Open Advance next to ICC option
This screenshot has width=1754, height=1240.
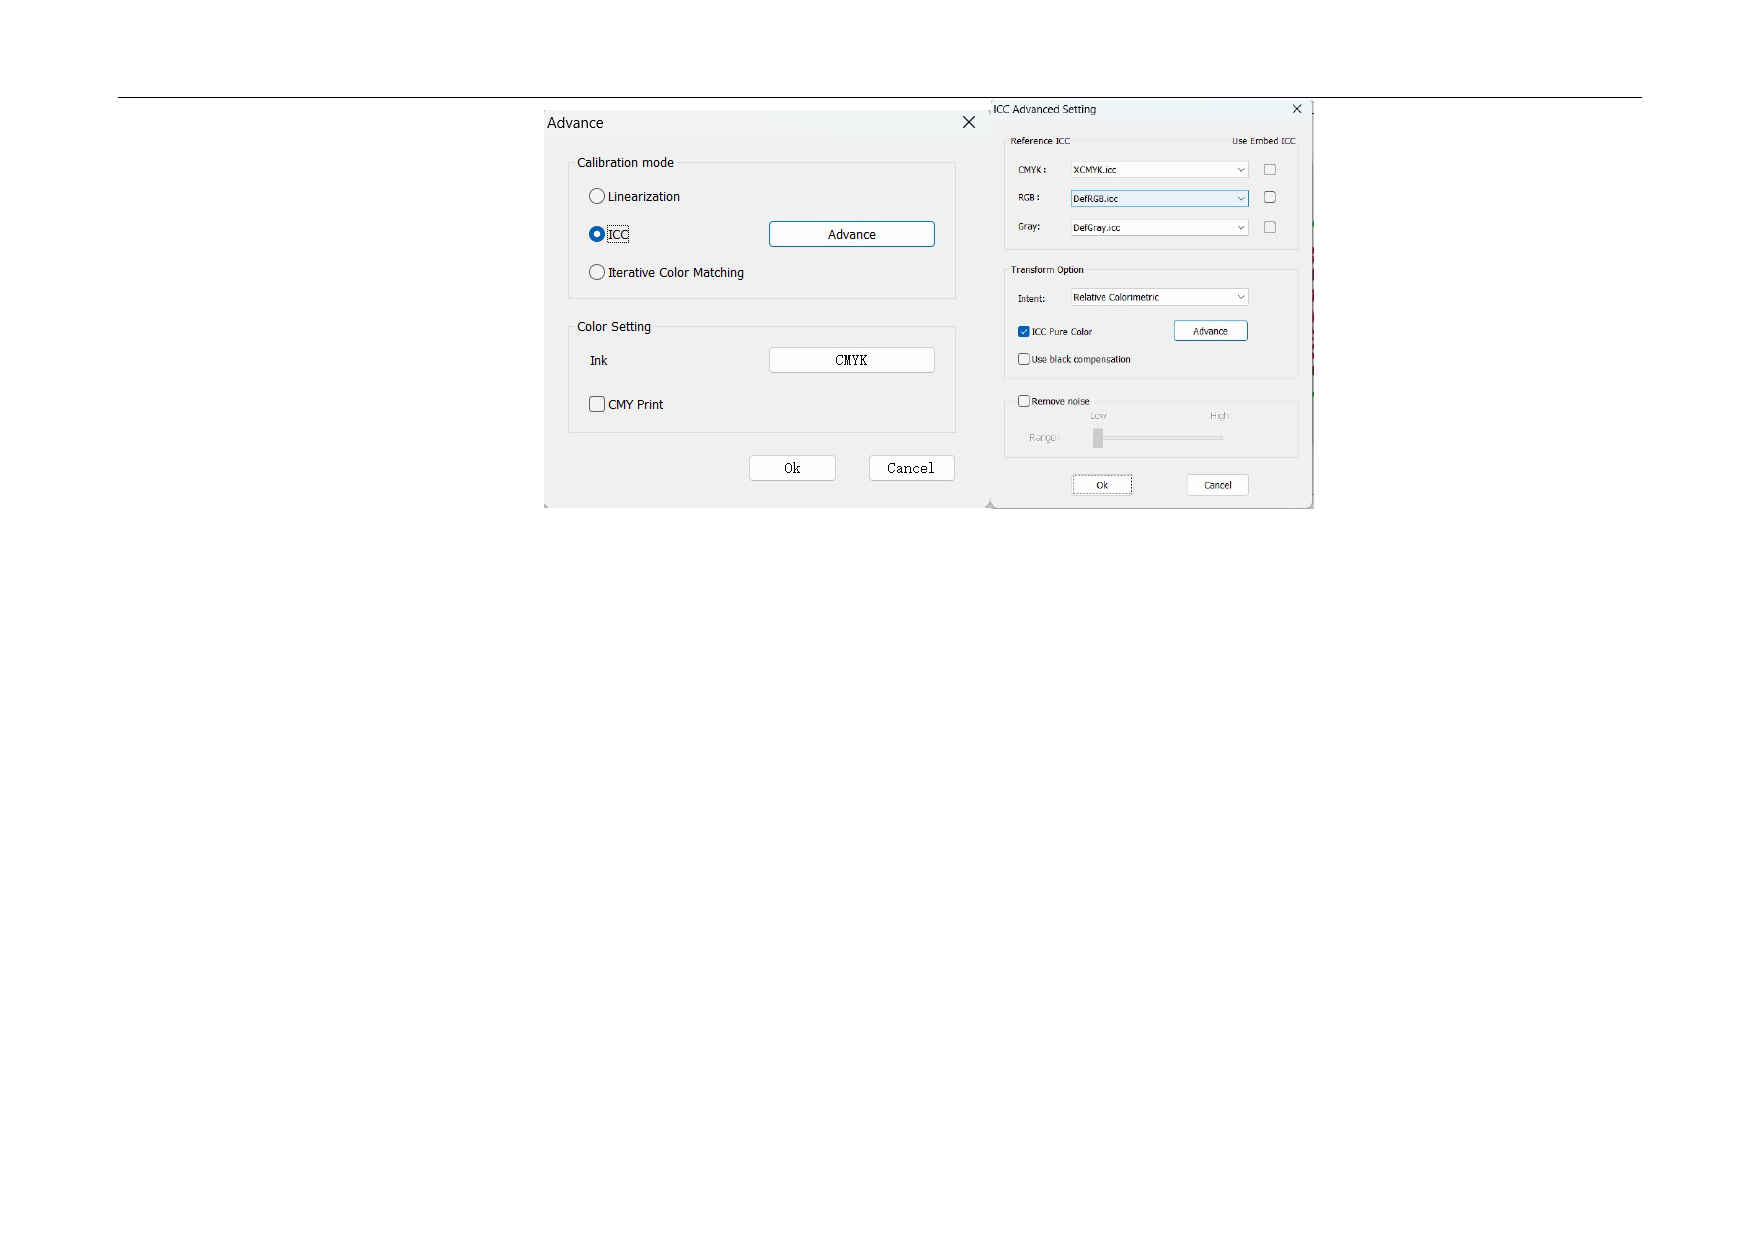click(x=851, y=234)
